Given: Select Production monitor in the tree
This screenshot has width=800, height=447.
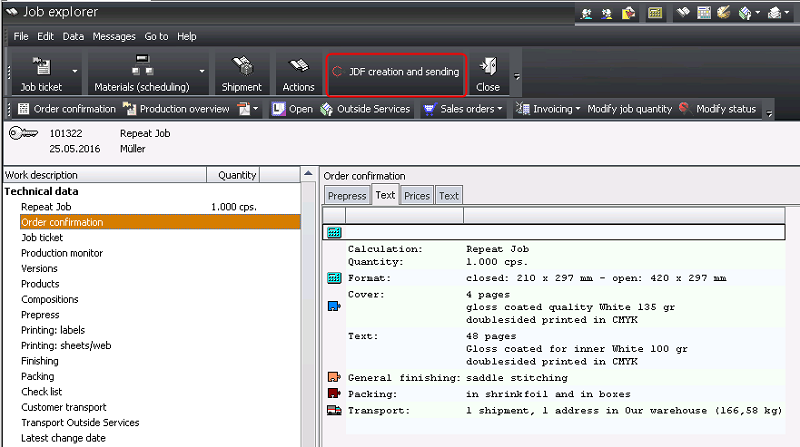Looking at the screenshot, I should tap(62, 253).
